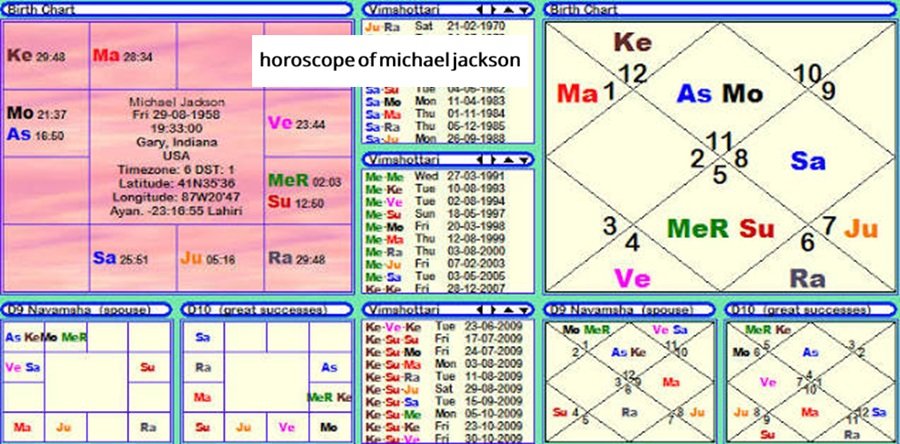Click Ke 29:48 in the pink birth chart
The height and width of the screenshot is (444, 900).
click(x=36, y=56)
